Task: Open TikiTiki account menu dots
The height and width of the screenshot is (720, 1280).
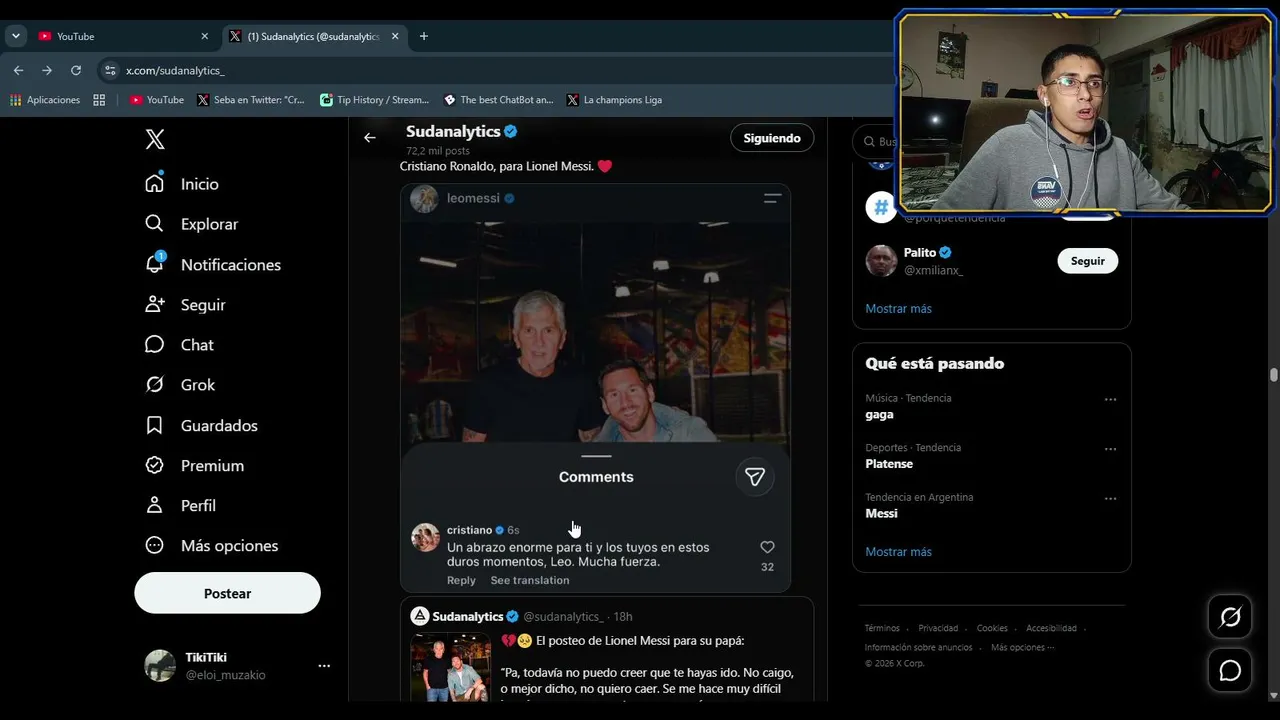Action: coord(324,666)
